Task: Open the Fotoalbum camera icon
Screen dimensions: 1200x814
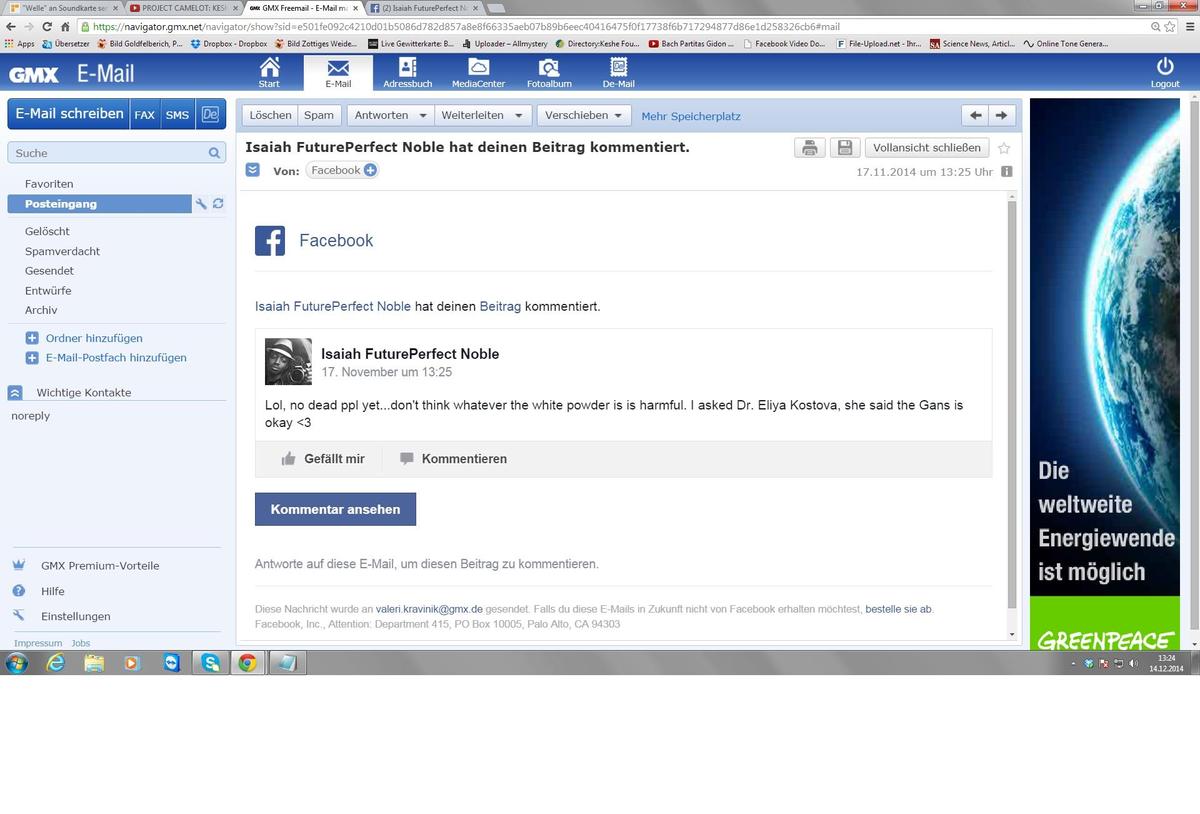Action: [x=549, y=68]
